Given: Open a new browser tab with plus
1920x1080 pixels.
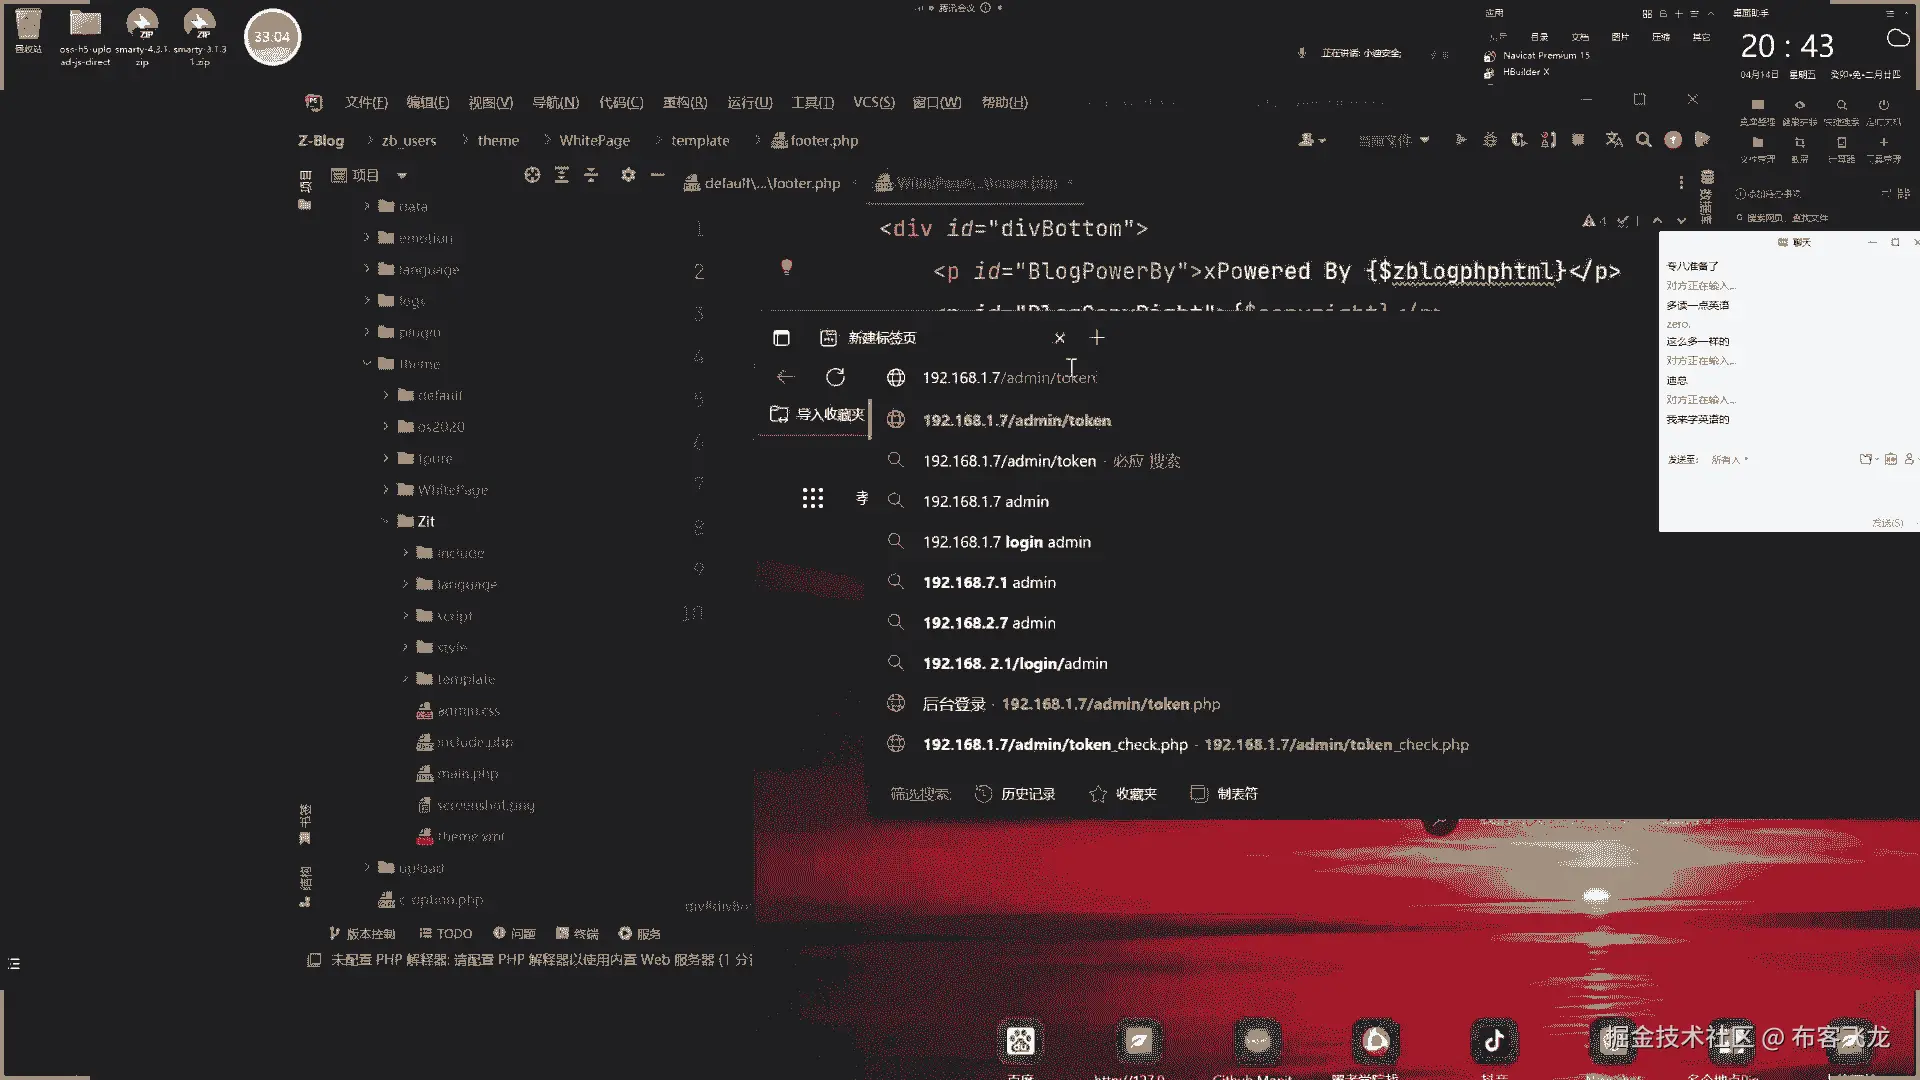Looking at the screenshot, I should (x=1097, y=338).
